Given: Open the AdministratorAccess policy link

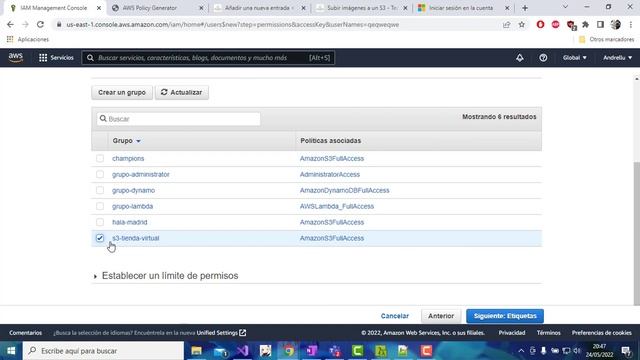Looking at the screenshot, I should [x=330, y=174].
